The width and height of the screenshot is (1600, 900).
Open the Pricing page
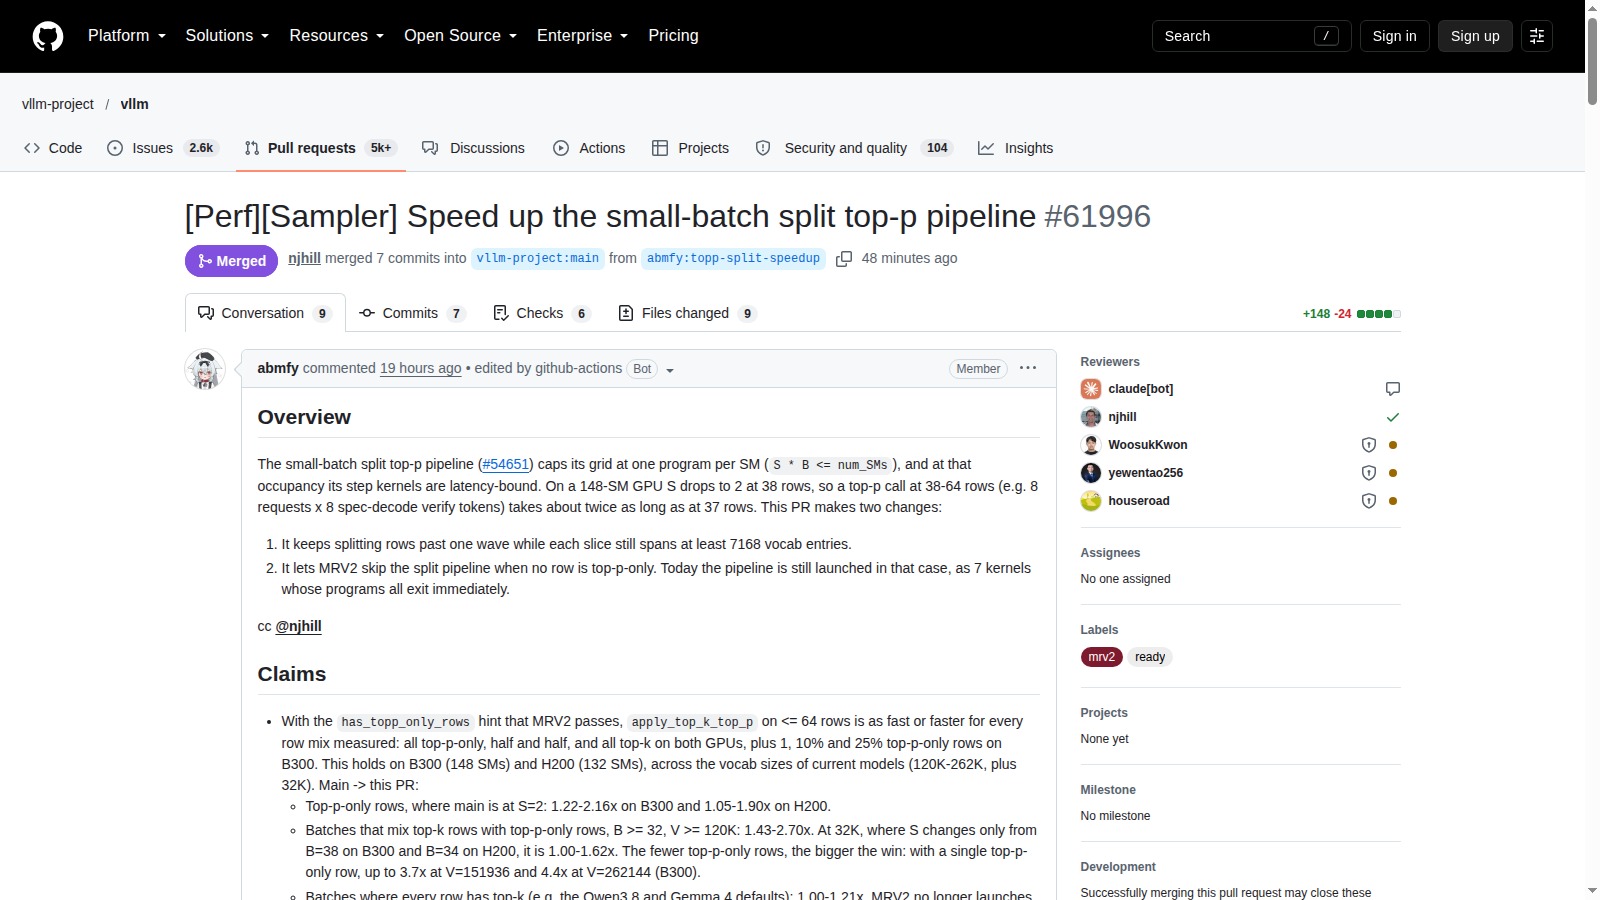pyautogui.click(x=673, y=36)
